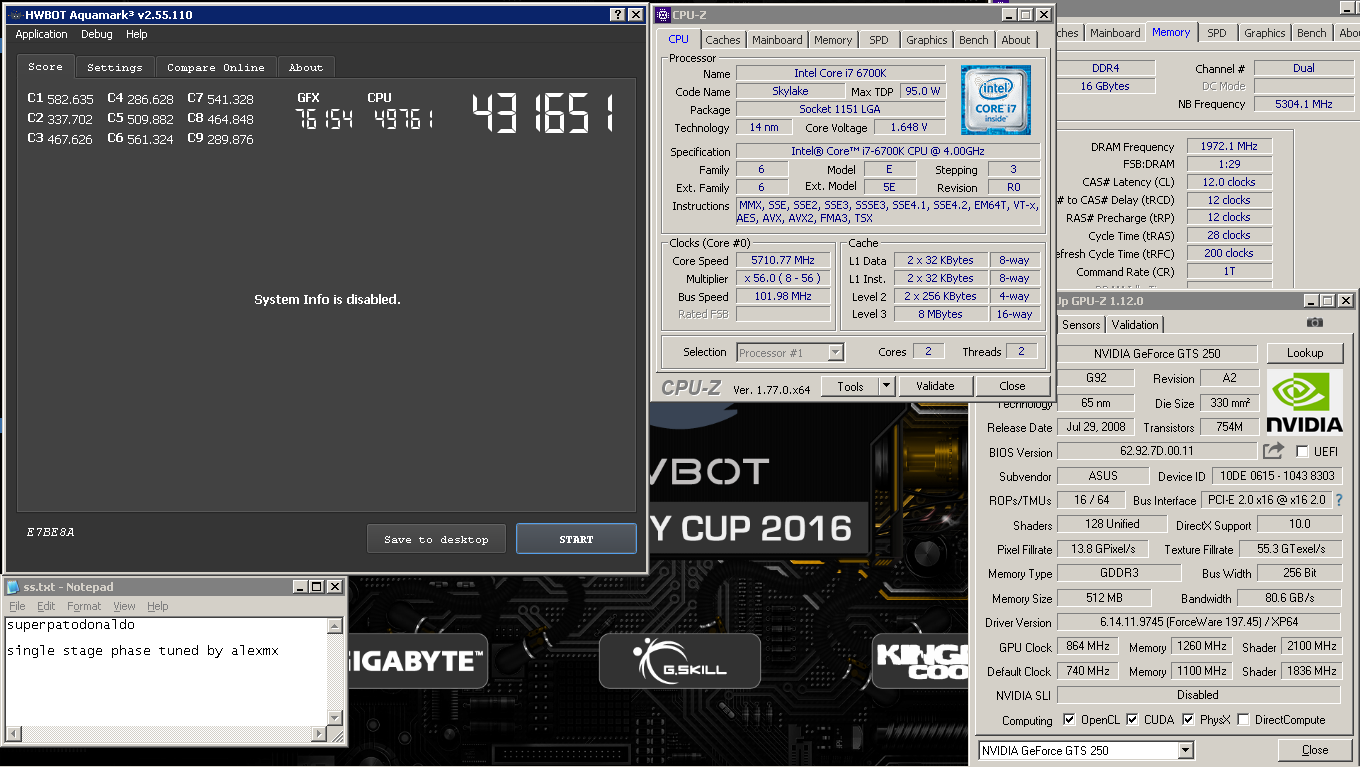Click the NVIDIA logo in GPU-Z
1360x768 pixels.
[x=1304, y=402]
